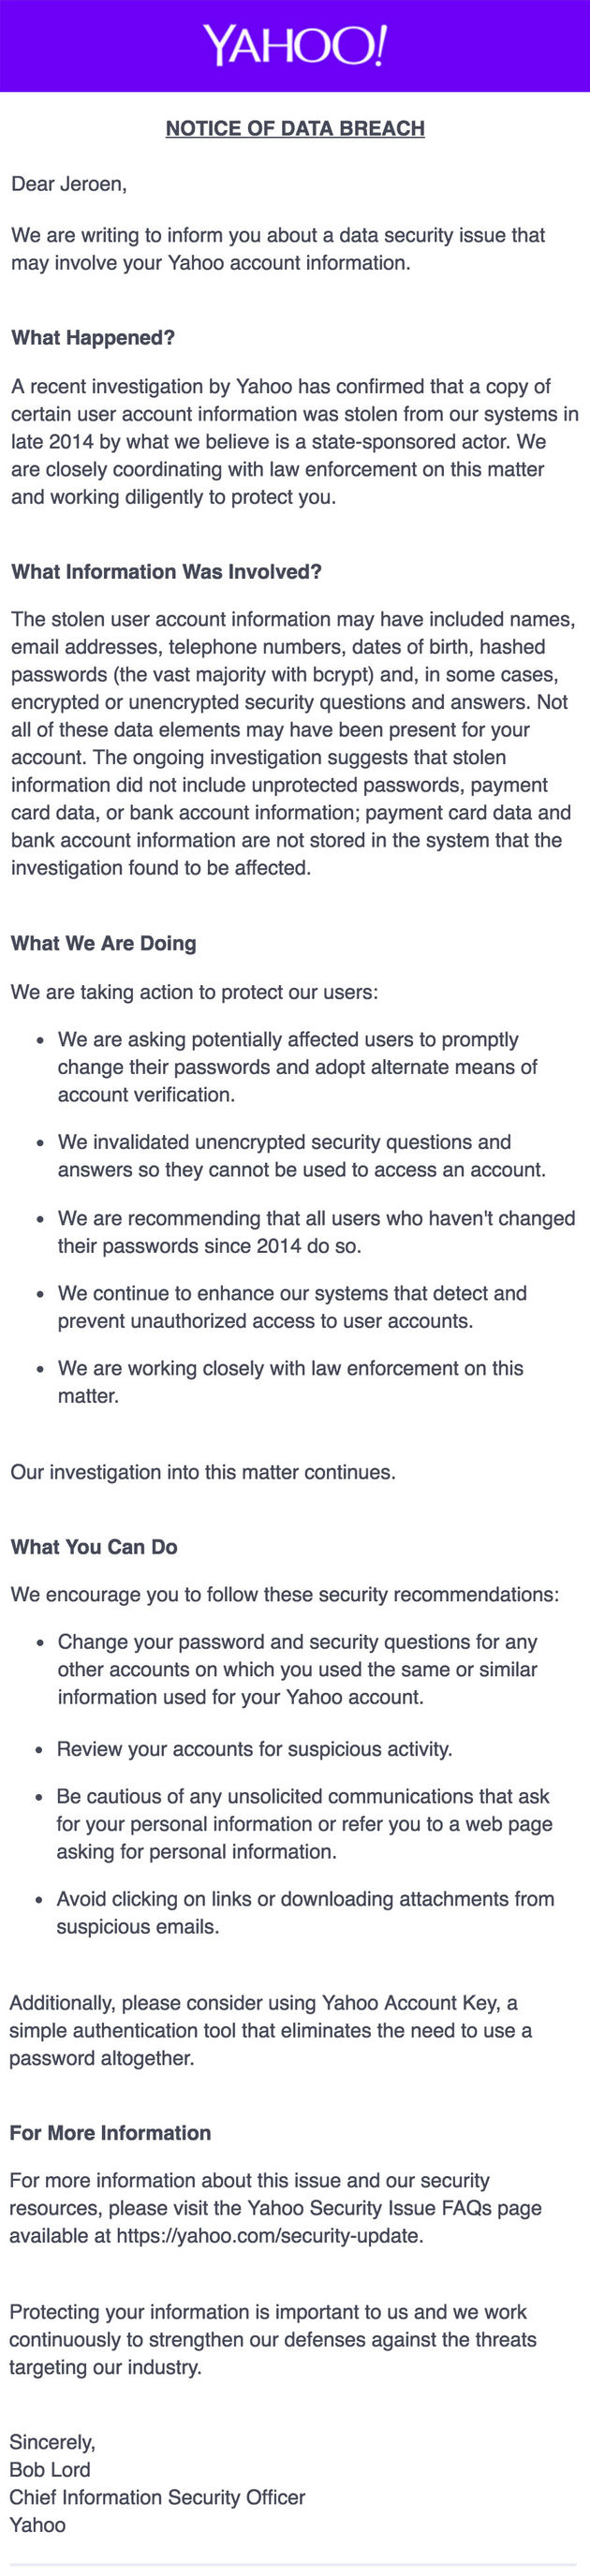Click the bullet about working with law enforcement
Screen dimensions: 590x2576
[290, 1381]
